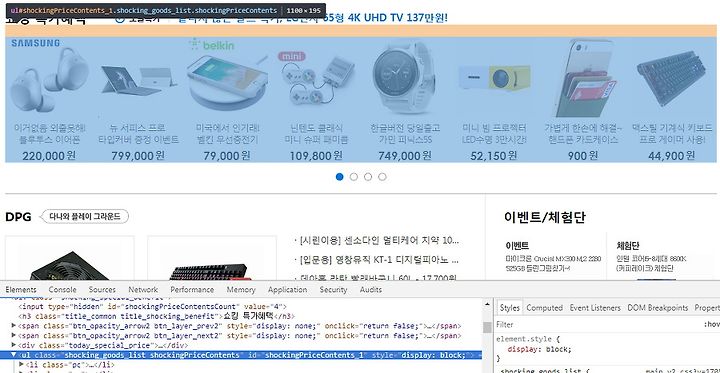This screenshot has width=720, height=373.
Task: Open the Audits tab
Action: click(x=371, y=289)
